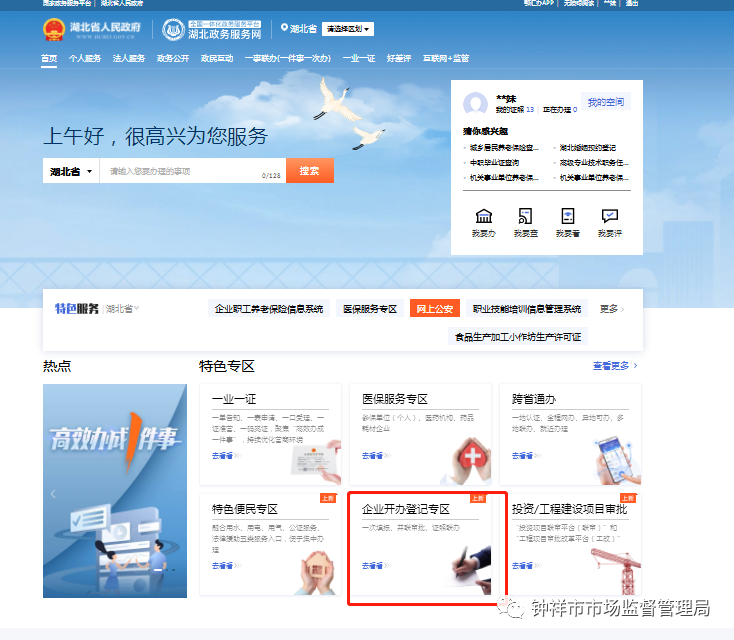Open the 政民互动 menu

pos(217,58)
